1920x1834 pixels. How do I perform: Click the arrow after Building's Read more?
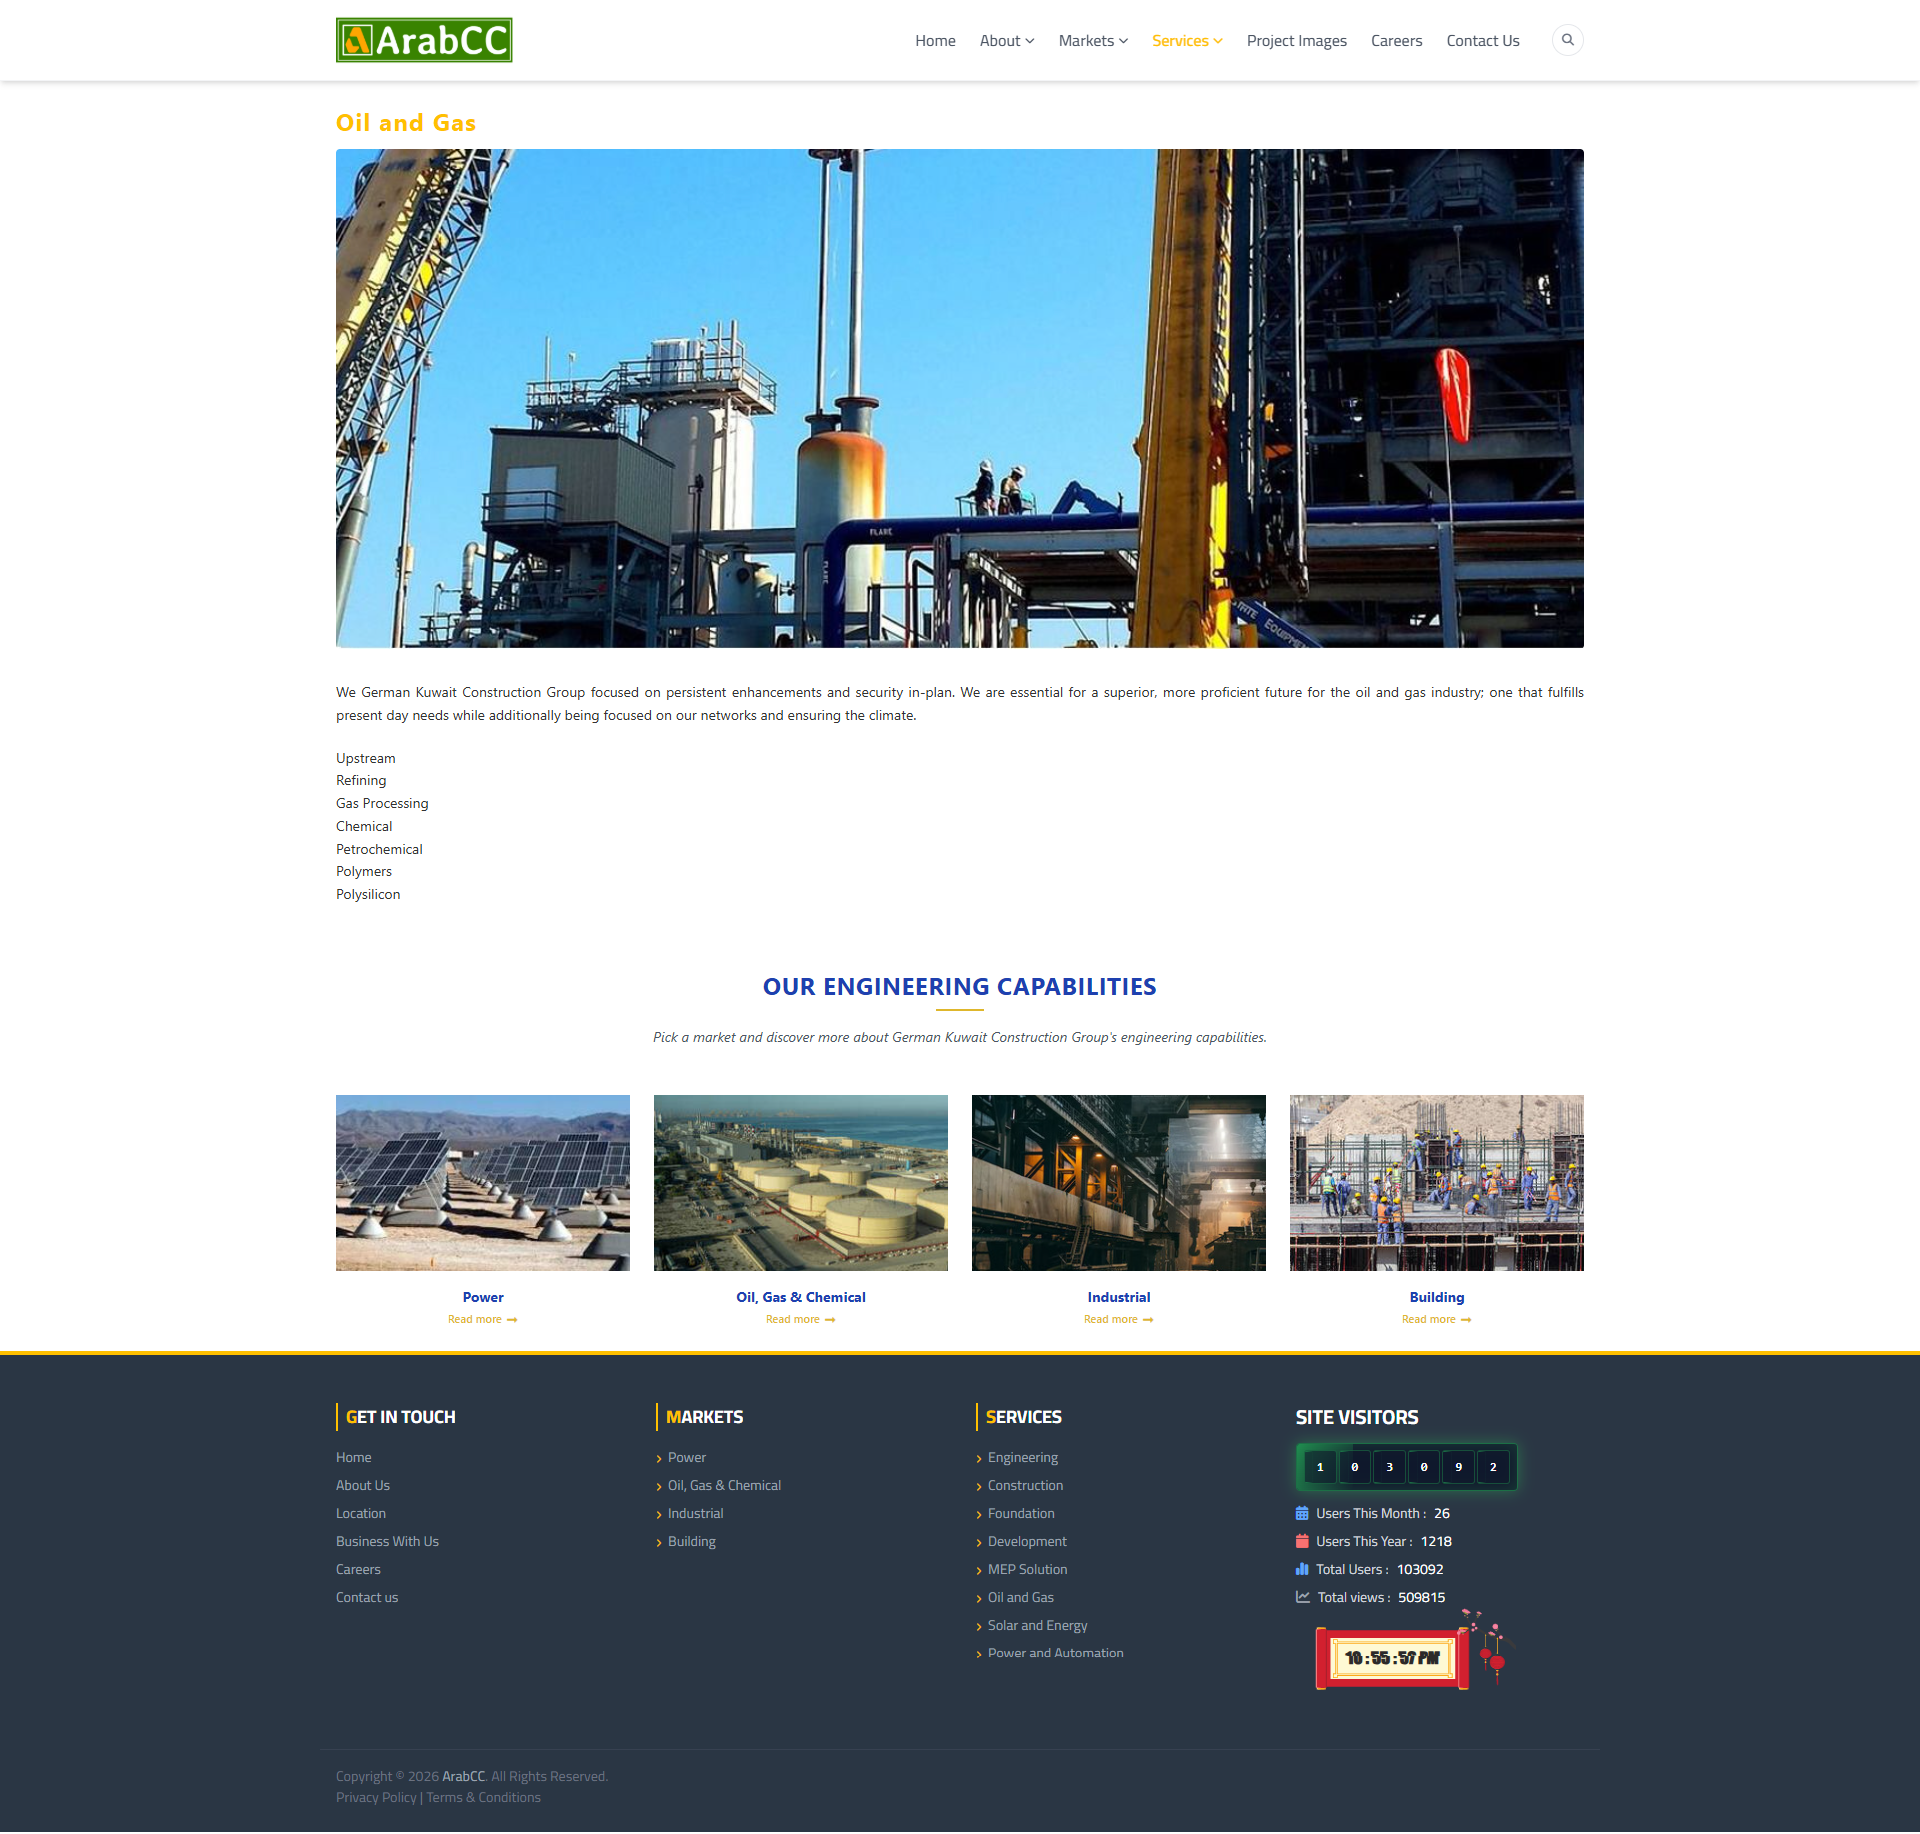tap(1466, 1320)
